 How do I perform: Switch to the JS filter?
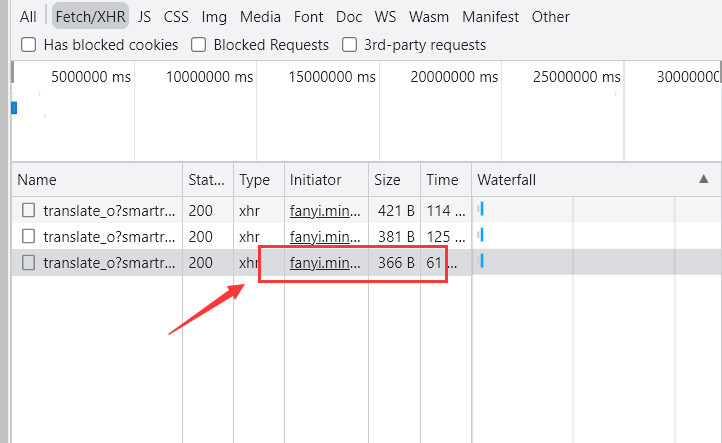[x=145, y=17]
